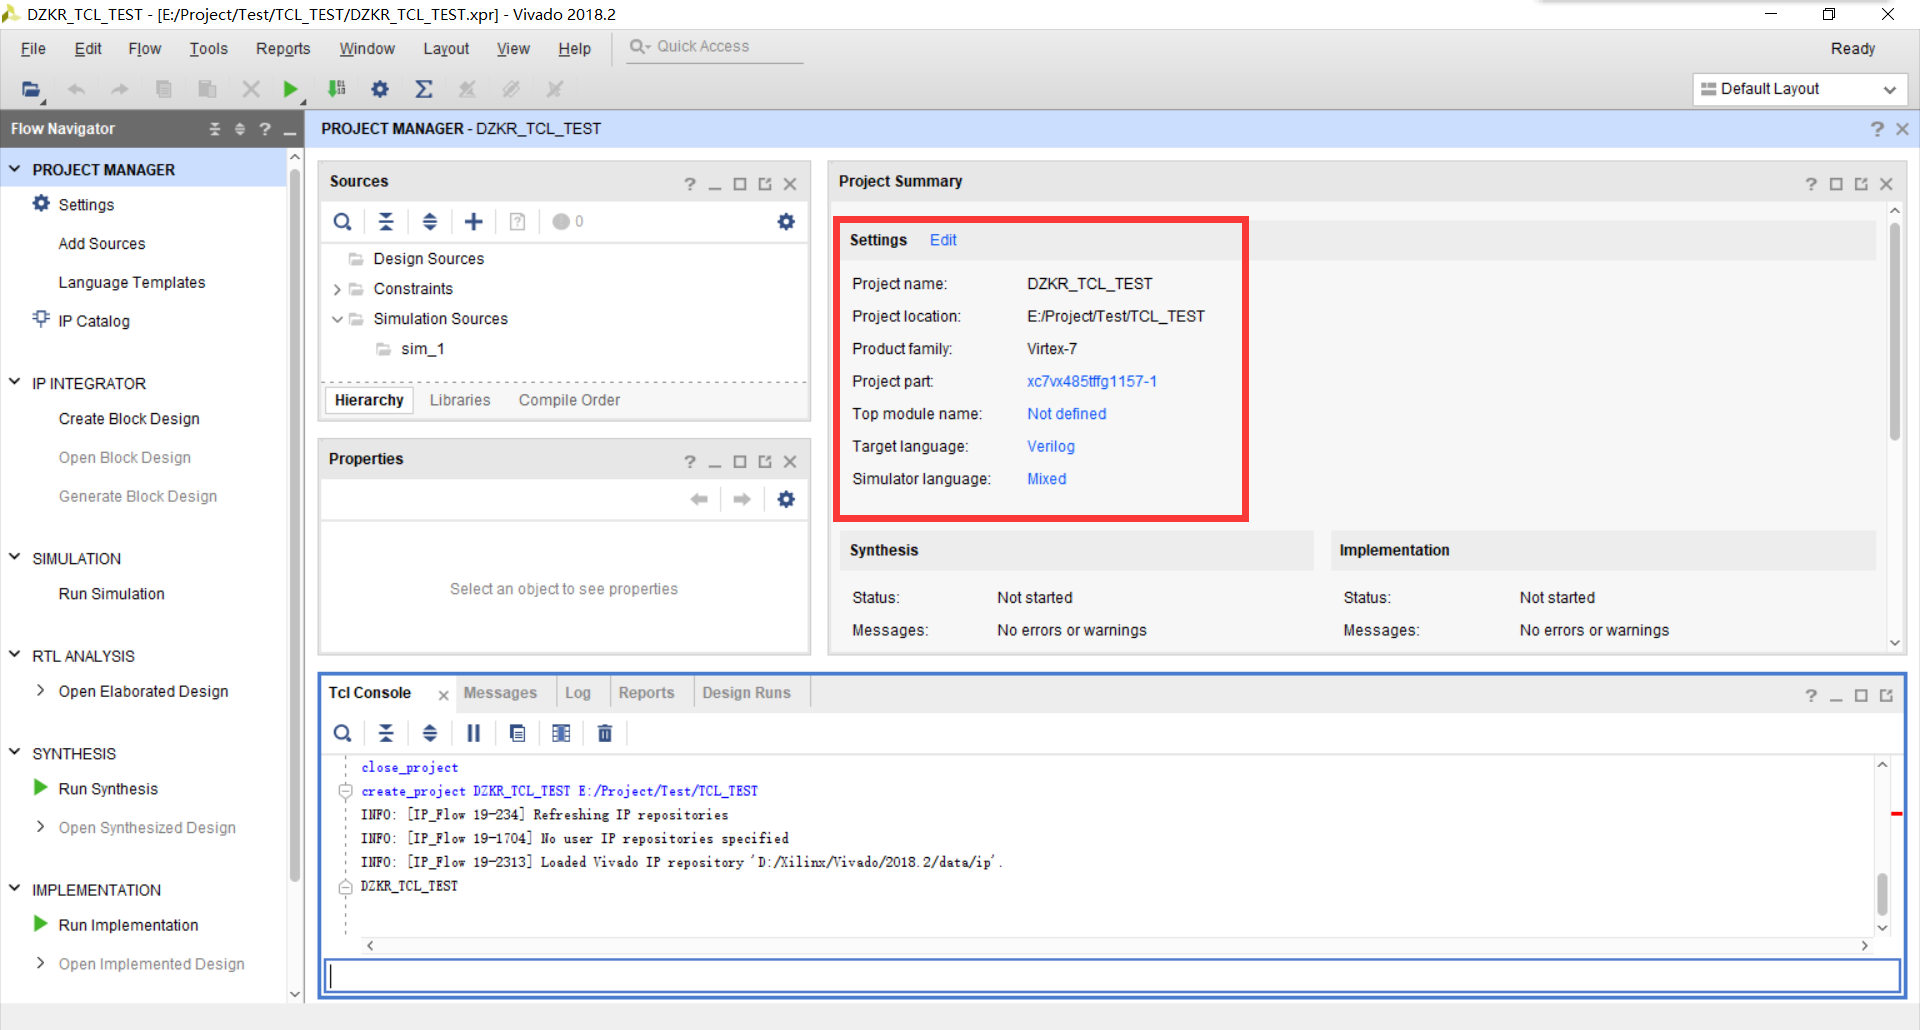Open Settings gear in main toolbar

pos(380,89)
